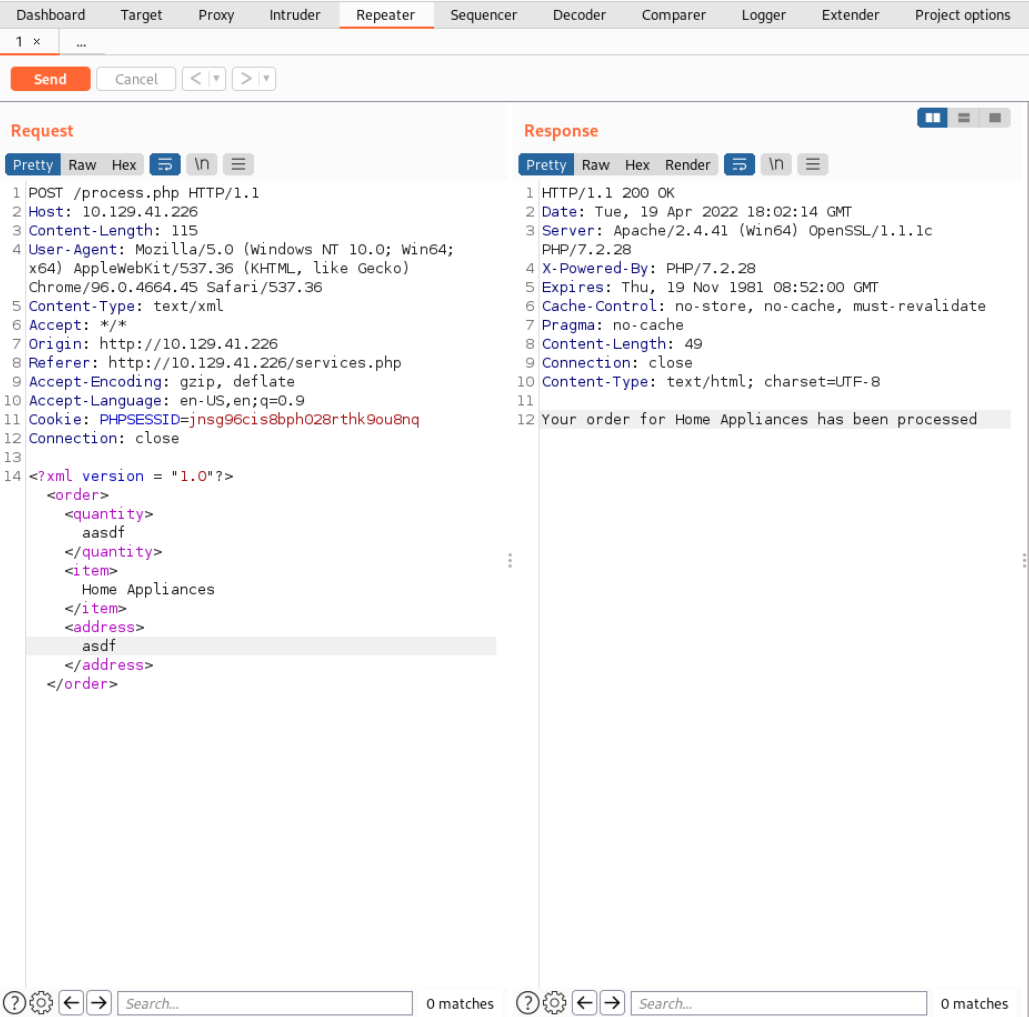Jump to previous match in Request
The width and height of the screenshot is (1029, 1017).
[x=72, y=1003]
